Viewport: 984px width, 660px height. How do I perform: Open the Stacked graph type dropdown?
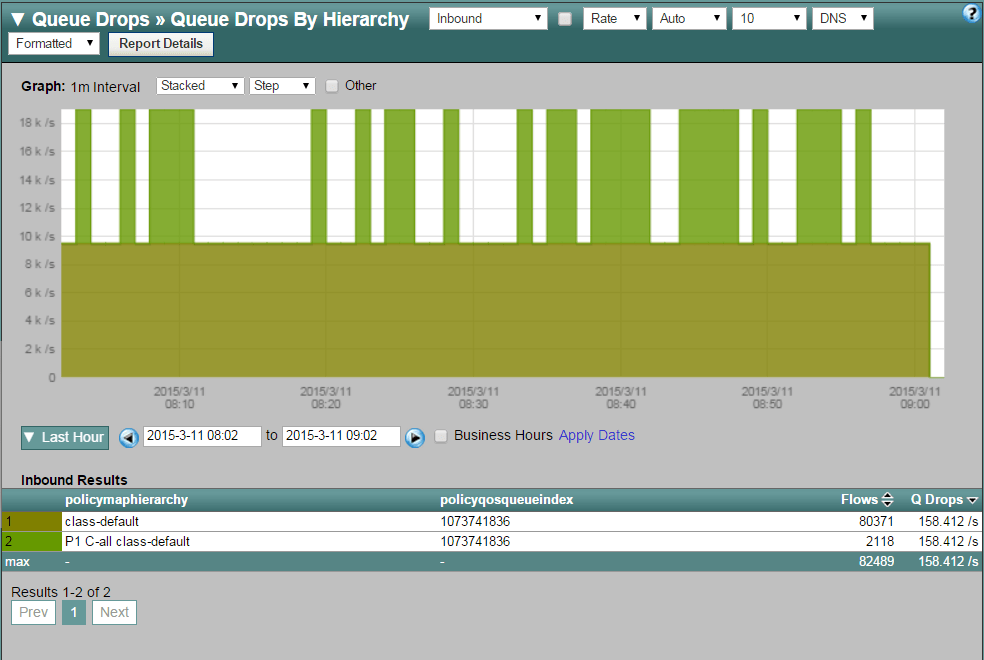point(200,86)
